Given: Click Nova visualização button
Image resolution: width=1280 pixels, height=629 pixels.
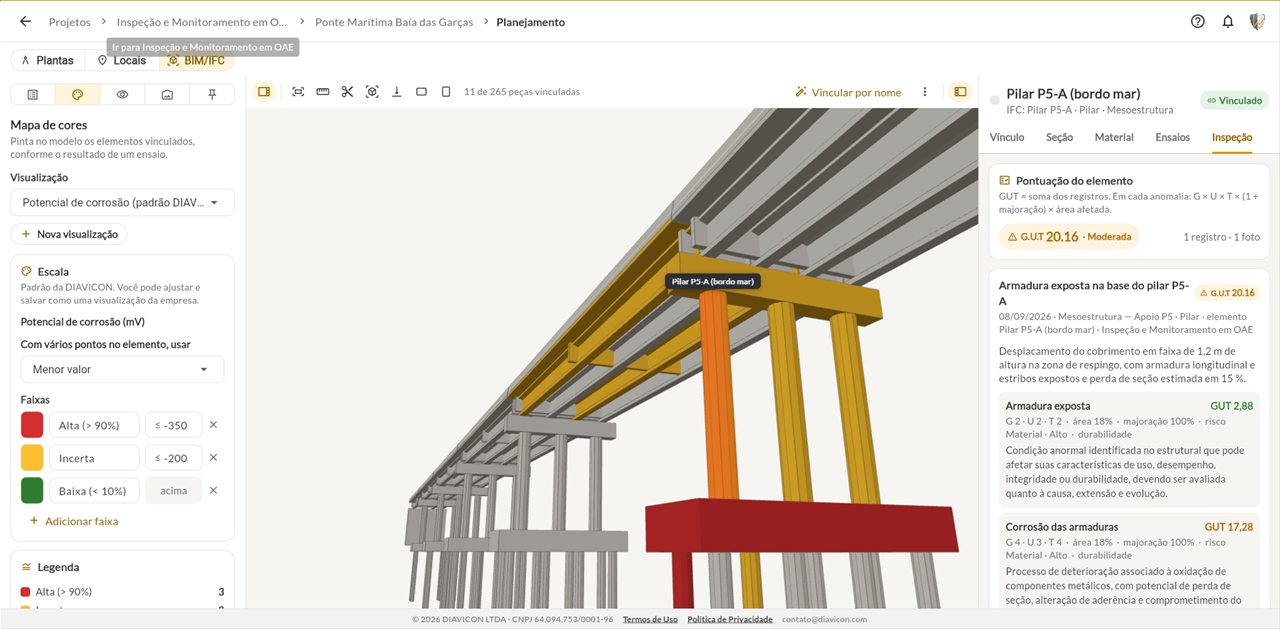Looking at the screenshot, I should tap(69, 234).
